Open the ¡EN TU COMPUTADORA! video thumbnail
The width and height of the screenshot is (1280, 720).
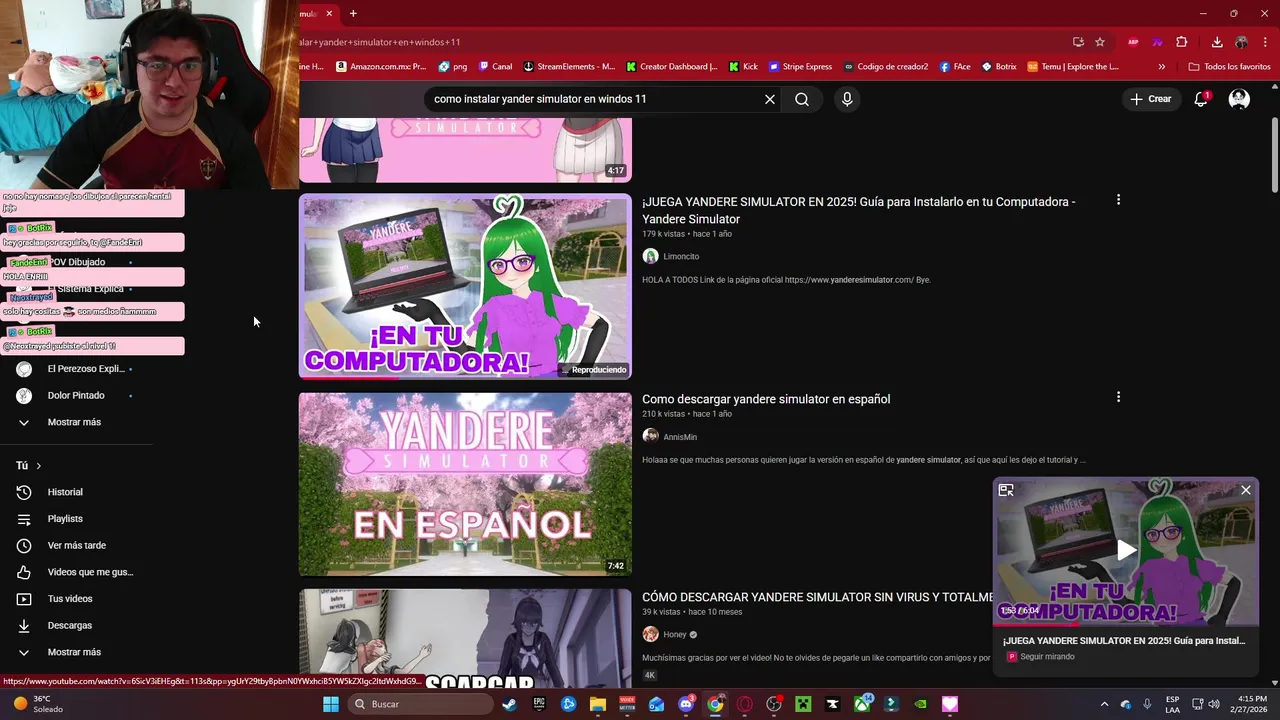(x=465, y=287)
